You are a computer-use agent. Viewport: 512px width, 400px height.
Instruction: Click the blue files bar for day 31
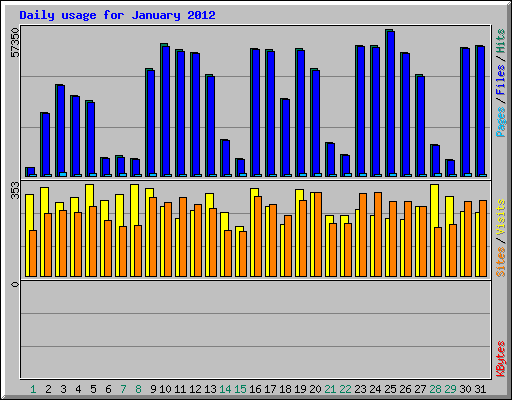point(481,111)
